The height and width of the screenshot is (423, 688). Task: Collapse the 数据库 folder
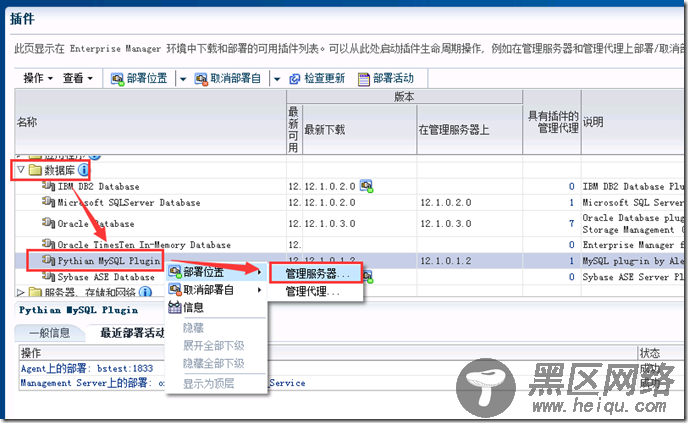click(21, 169)
